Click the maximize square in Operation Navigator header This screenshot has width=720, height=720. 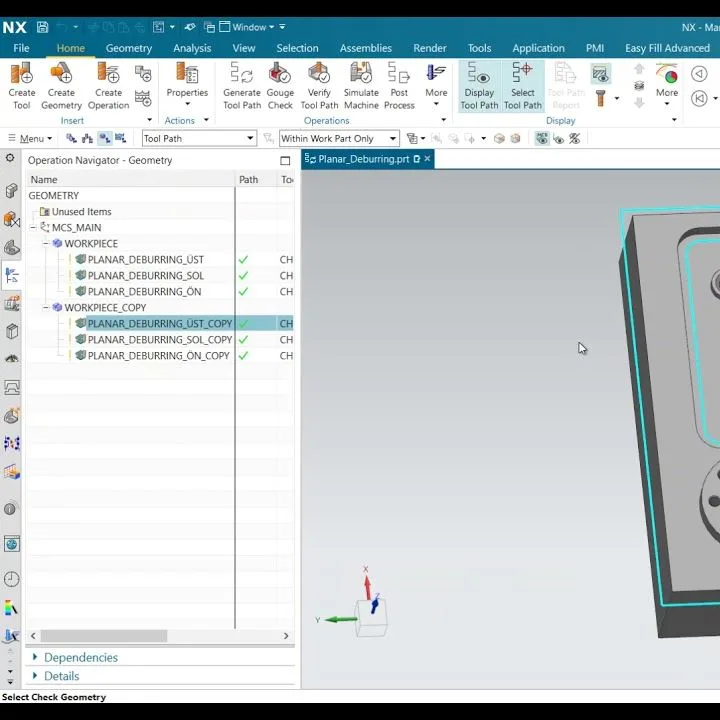click(x=285, y=161)
